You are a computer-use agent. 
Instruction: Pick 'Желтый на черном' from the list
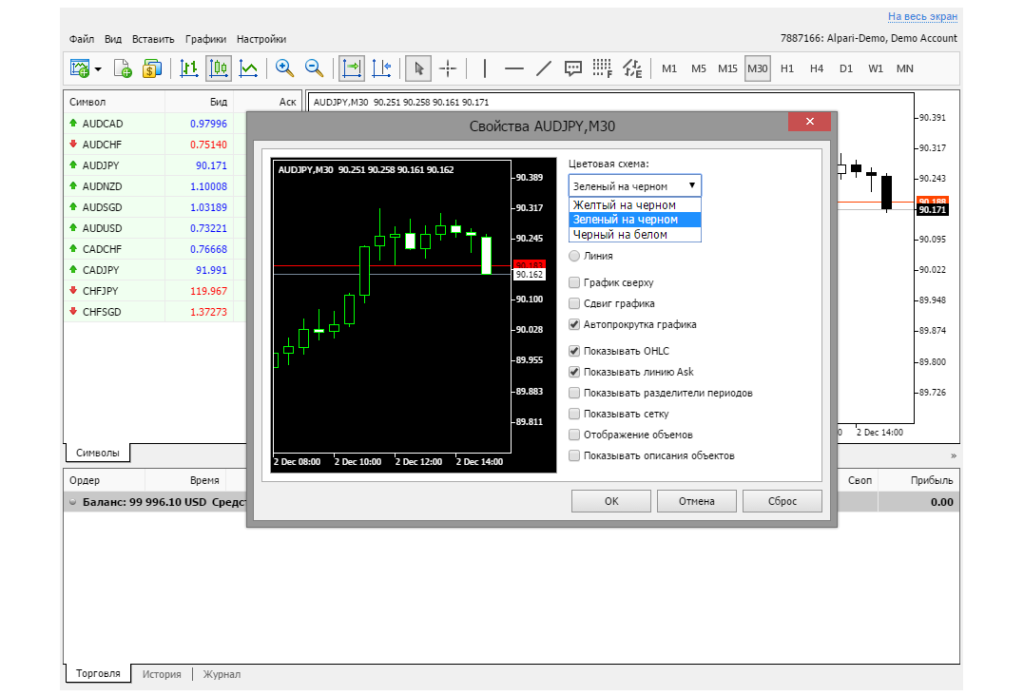[624, 205]
